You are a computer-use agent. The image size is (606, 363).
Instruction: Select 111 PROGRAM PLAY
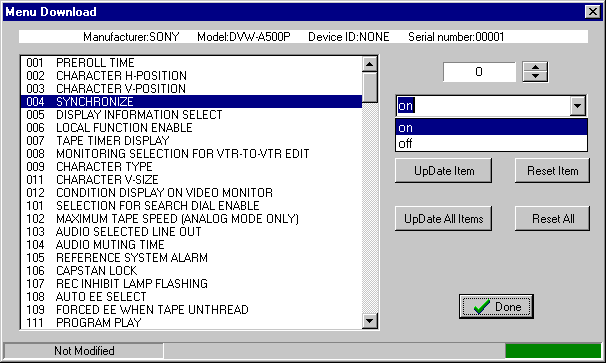tap(191, 322)
